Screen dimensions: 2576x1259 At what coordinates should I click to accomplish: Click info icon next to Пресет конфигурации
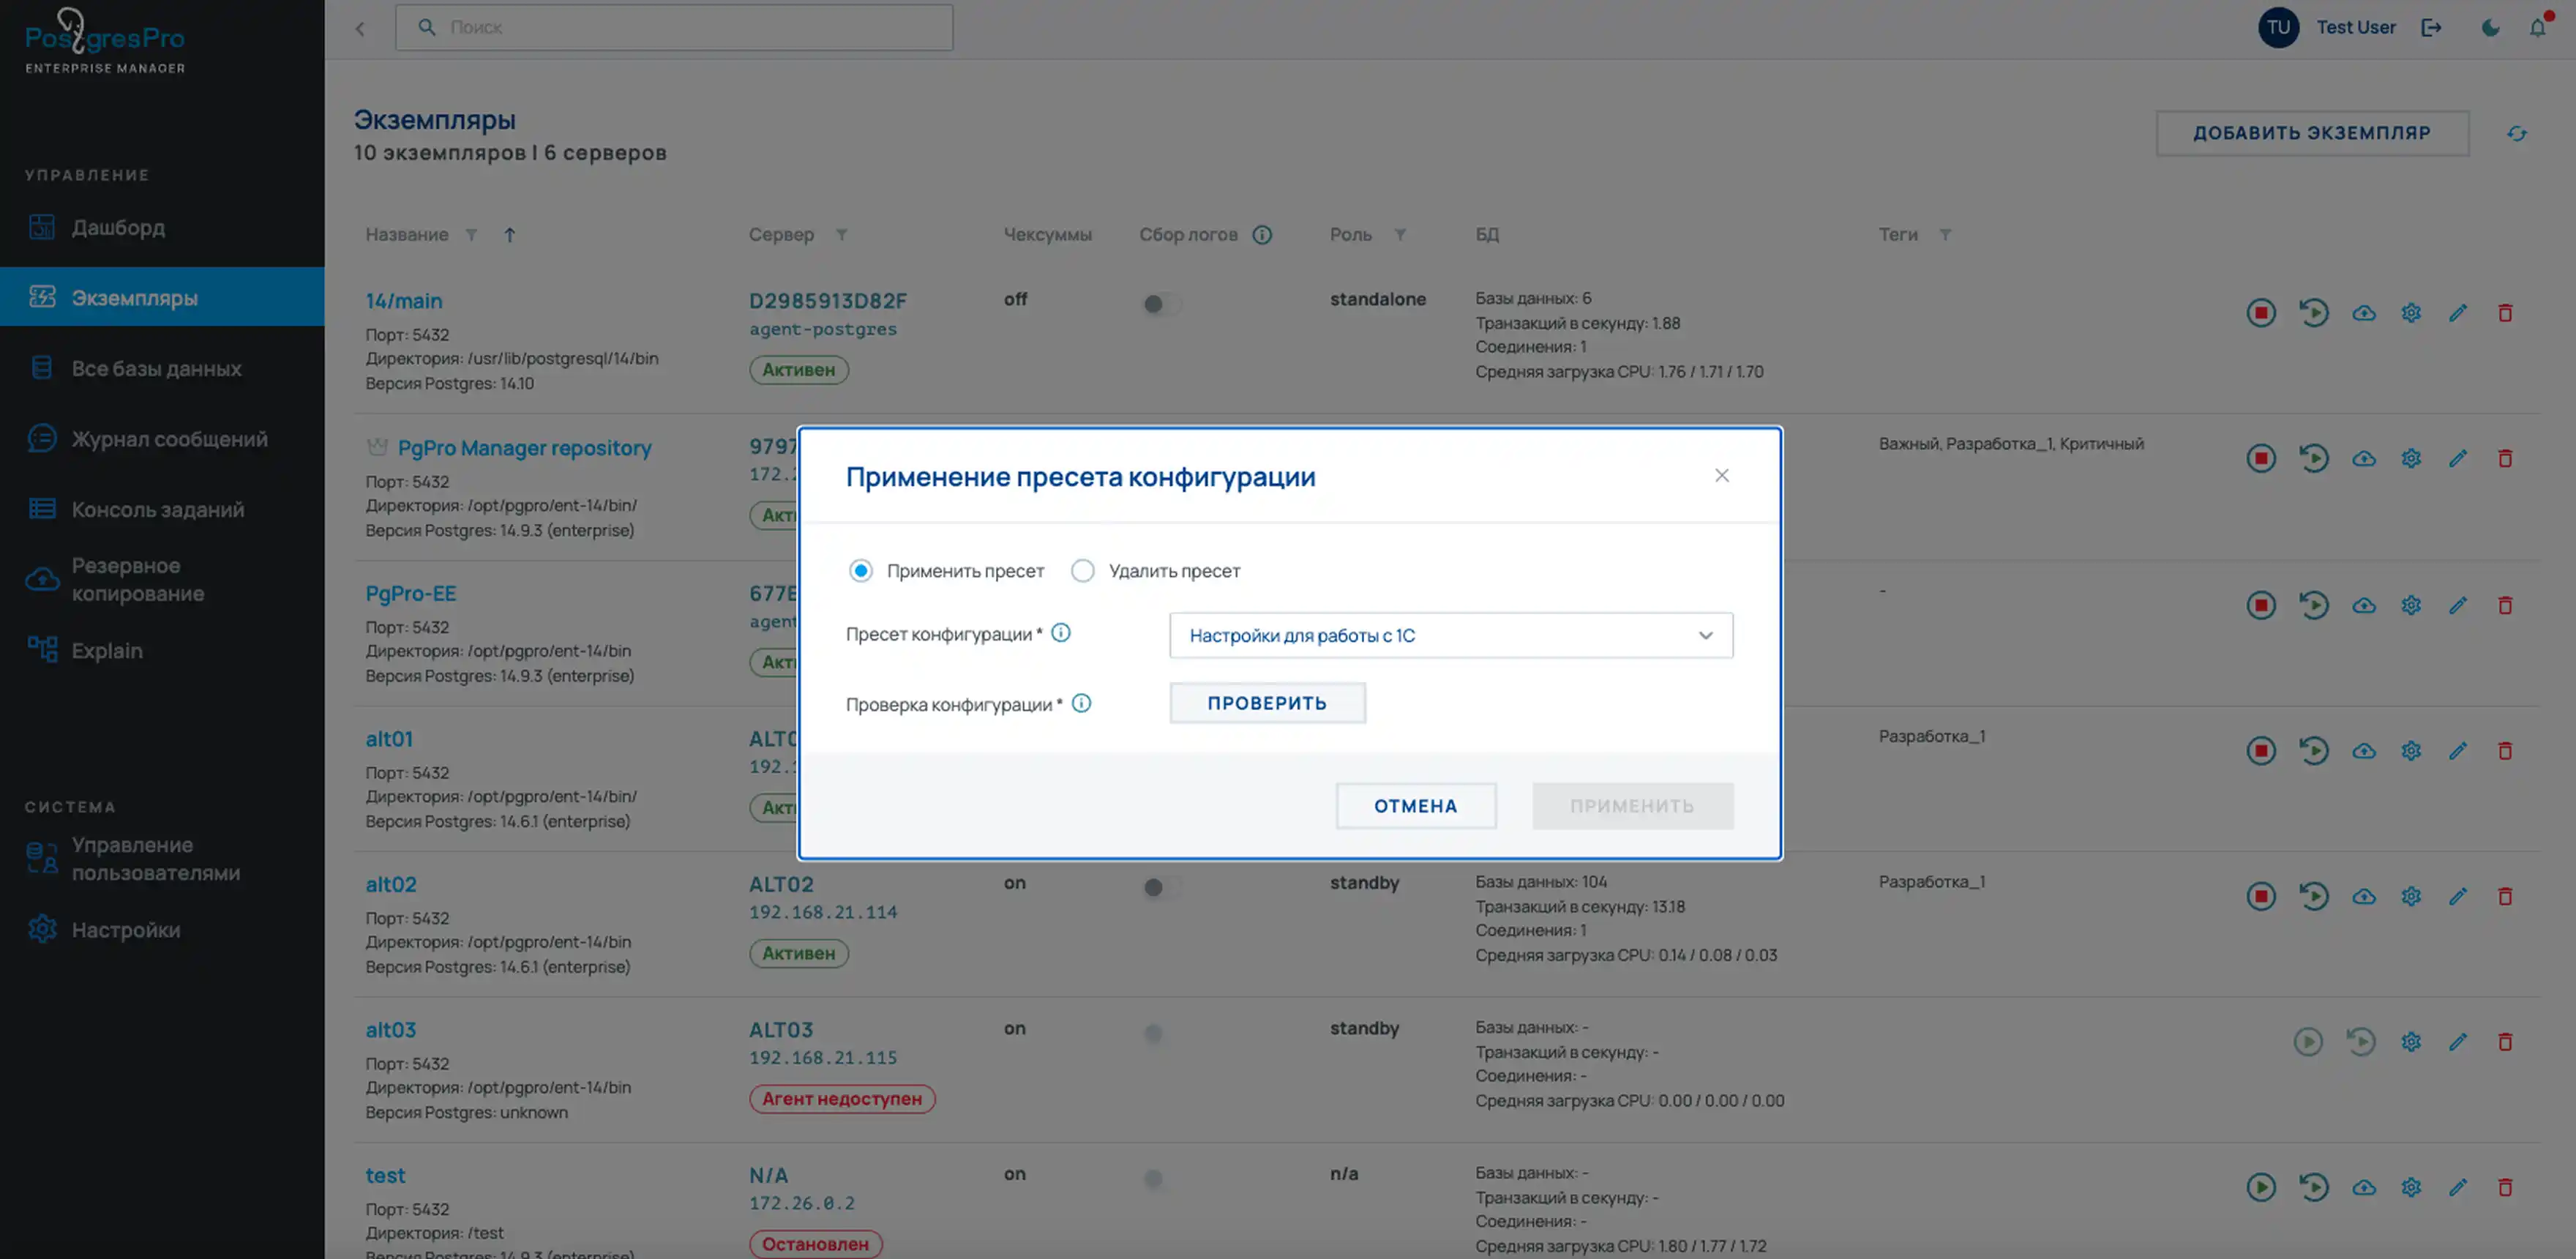point(1061,633)
